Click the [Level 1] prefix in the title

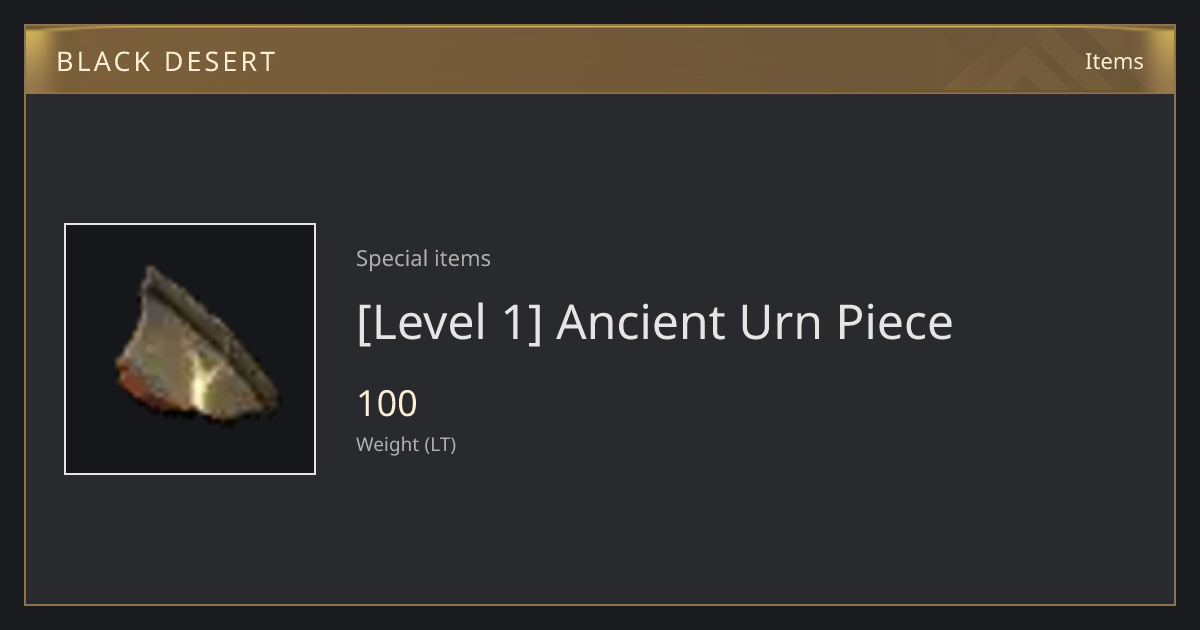449,322
